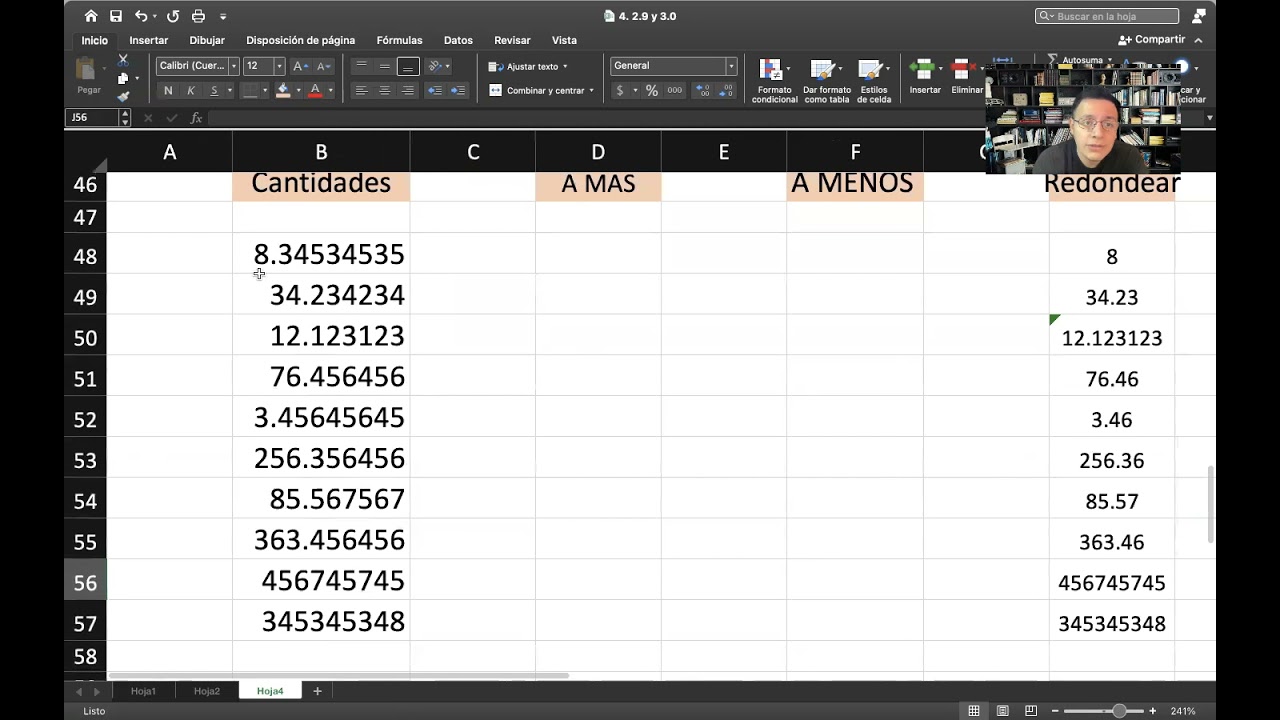Align cell text left
Image resolution: width=1280 pixels, height=720 pixels.
tap(361, 91)
